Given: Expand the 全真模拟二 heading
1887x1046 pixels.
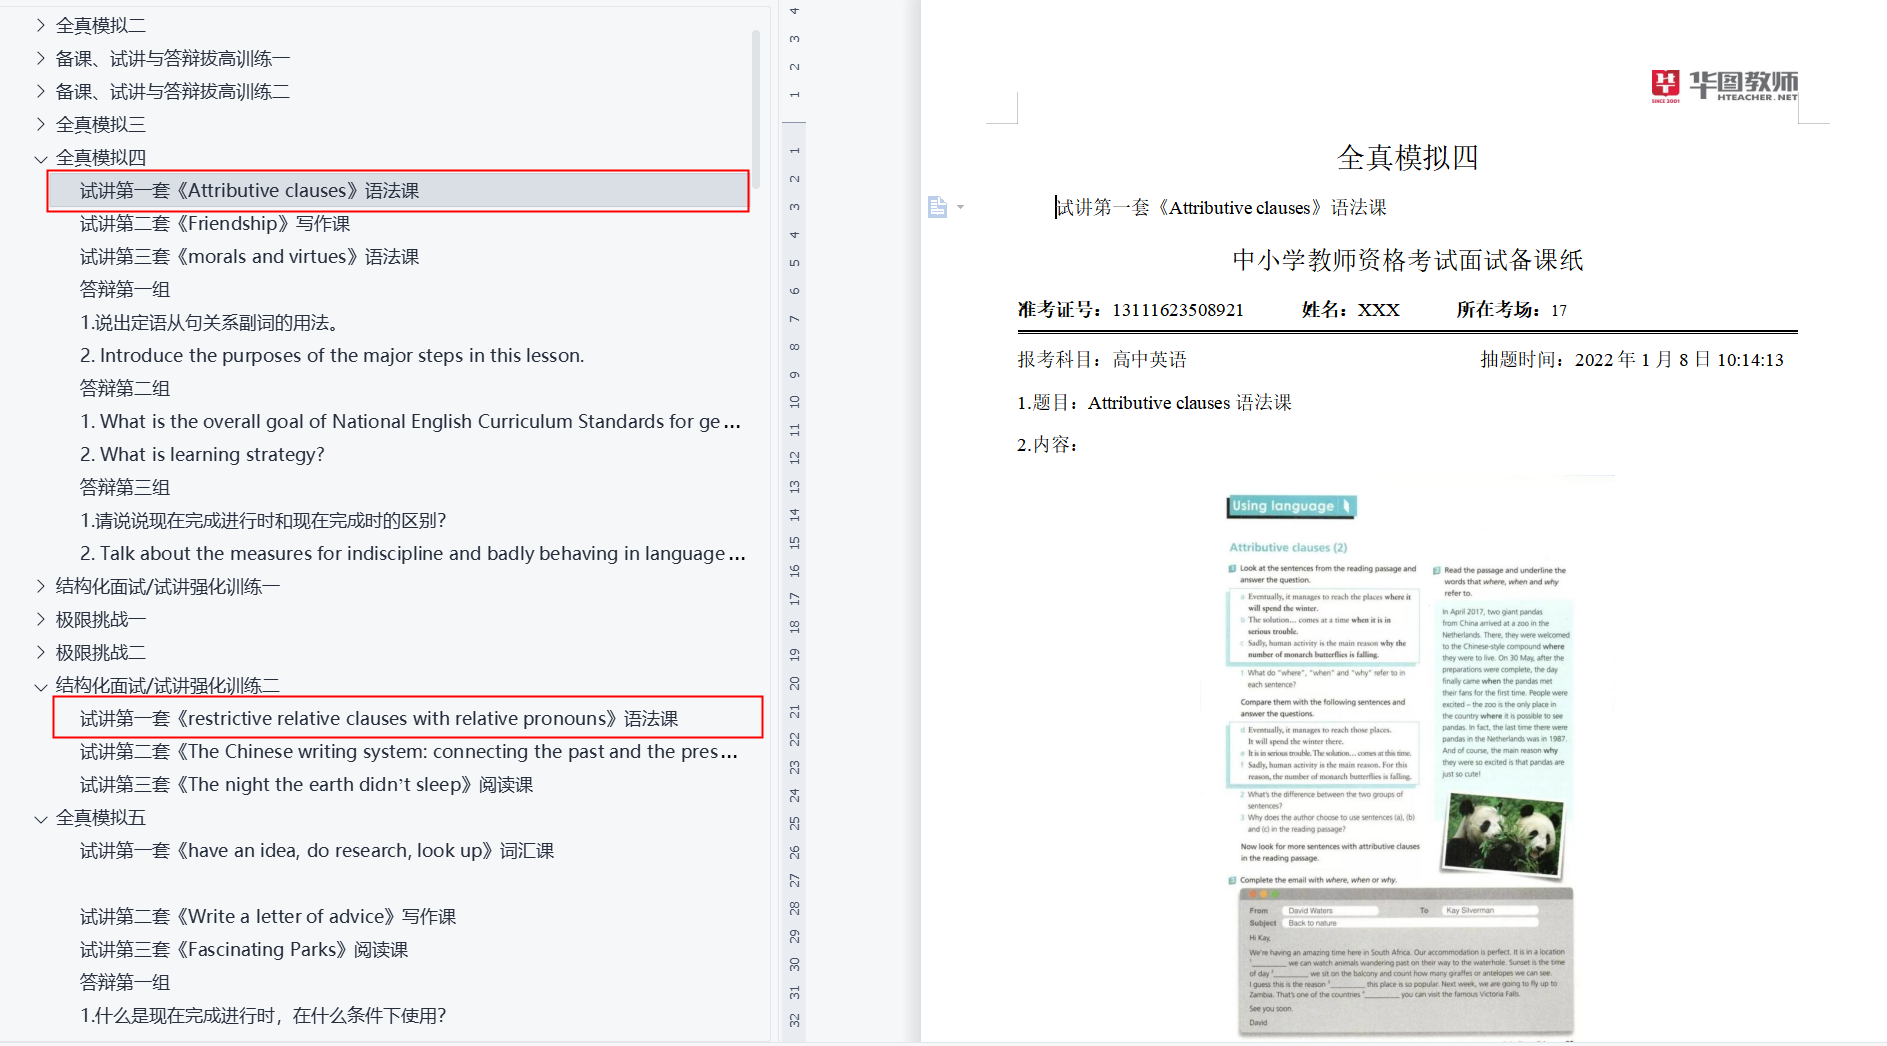Looking at the screenshot, I should [x=41, y=25].
